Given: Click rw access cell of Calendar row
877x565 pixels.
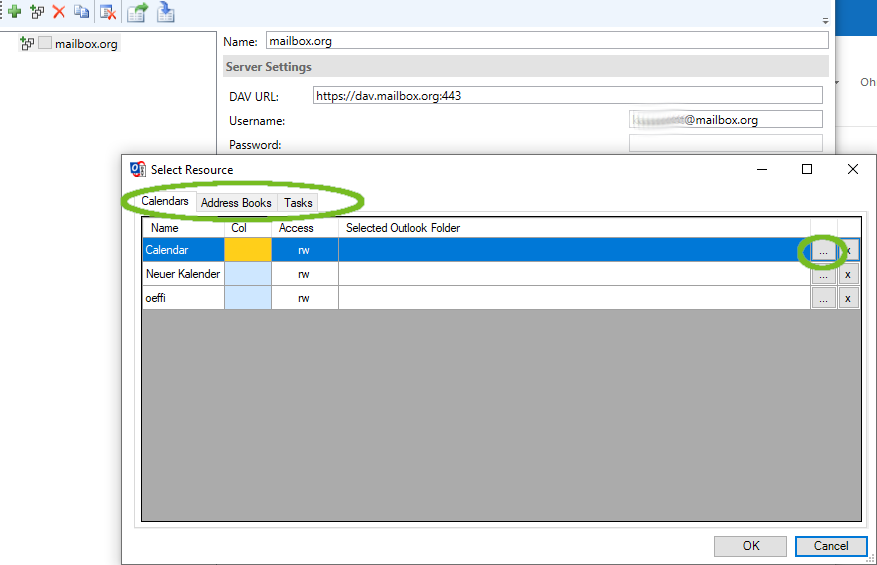Looking at the screenshot, I should 305,250.
